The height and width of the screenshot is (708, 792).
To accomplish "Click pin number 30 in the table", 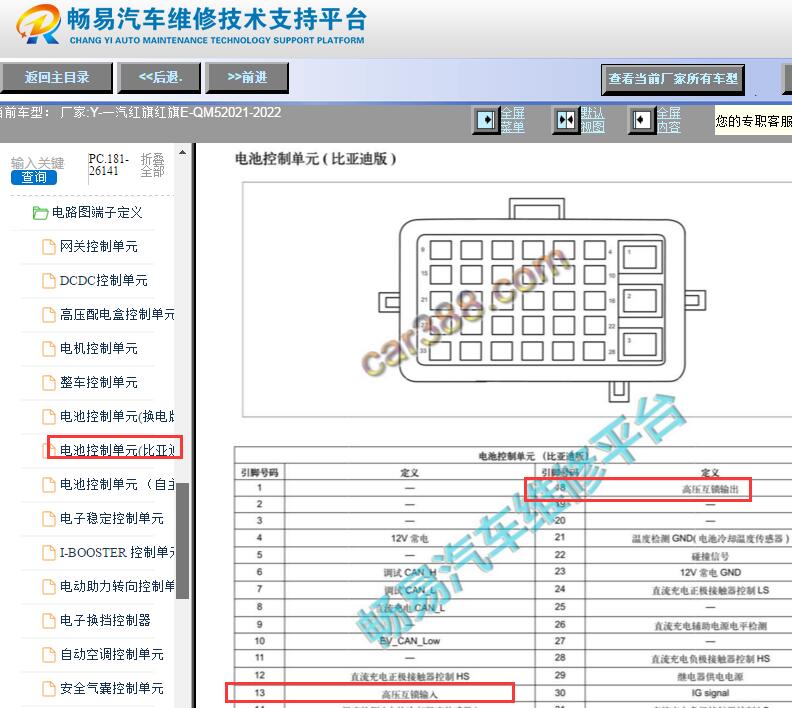I will click(x=560, y=693).
